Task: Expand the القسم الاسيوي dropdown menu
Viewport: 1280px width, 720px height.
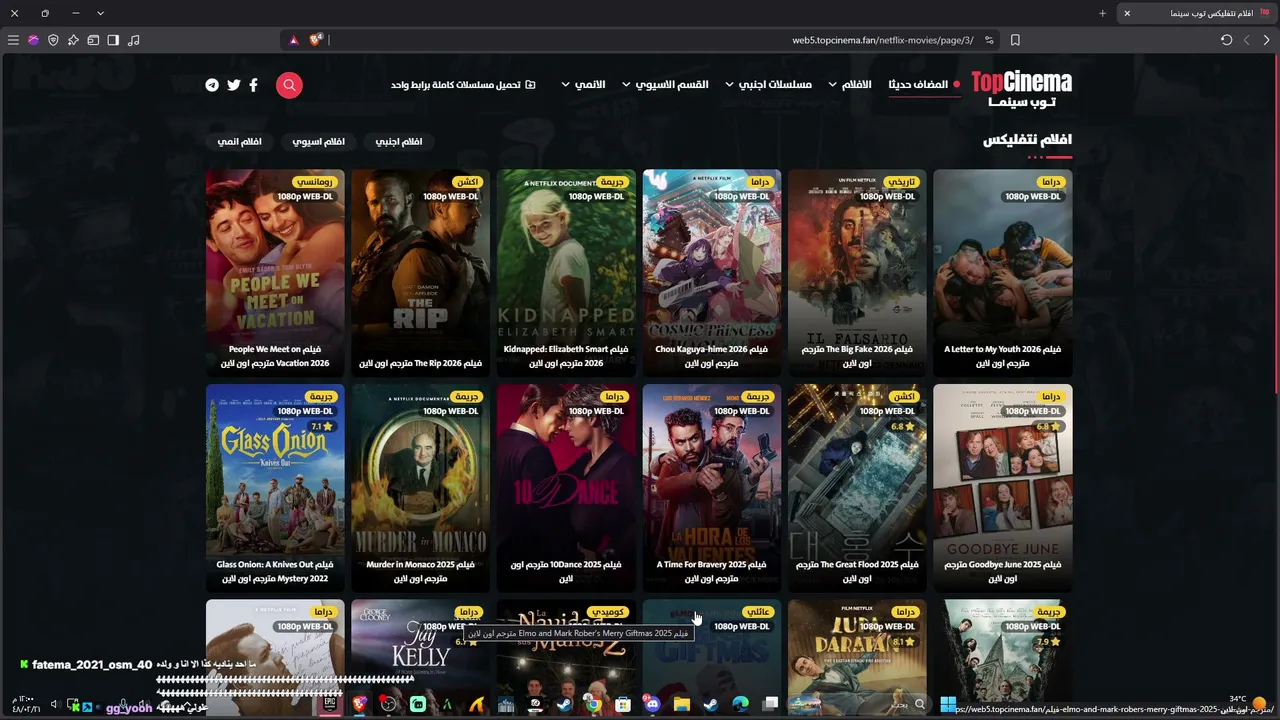Action: [665, 85]
